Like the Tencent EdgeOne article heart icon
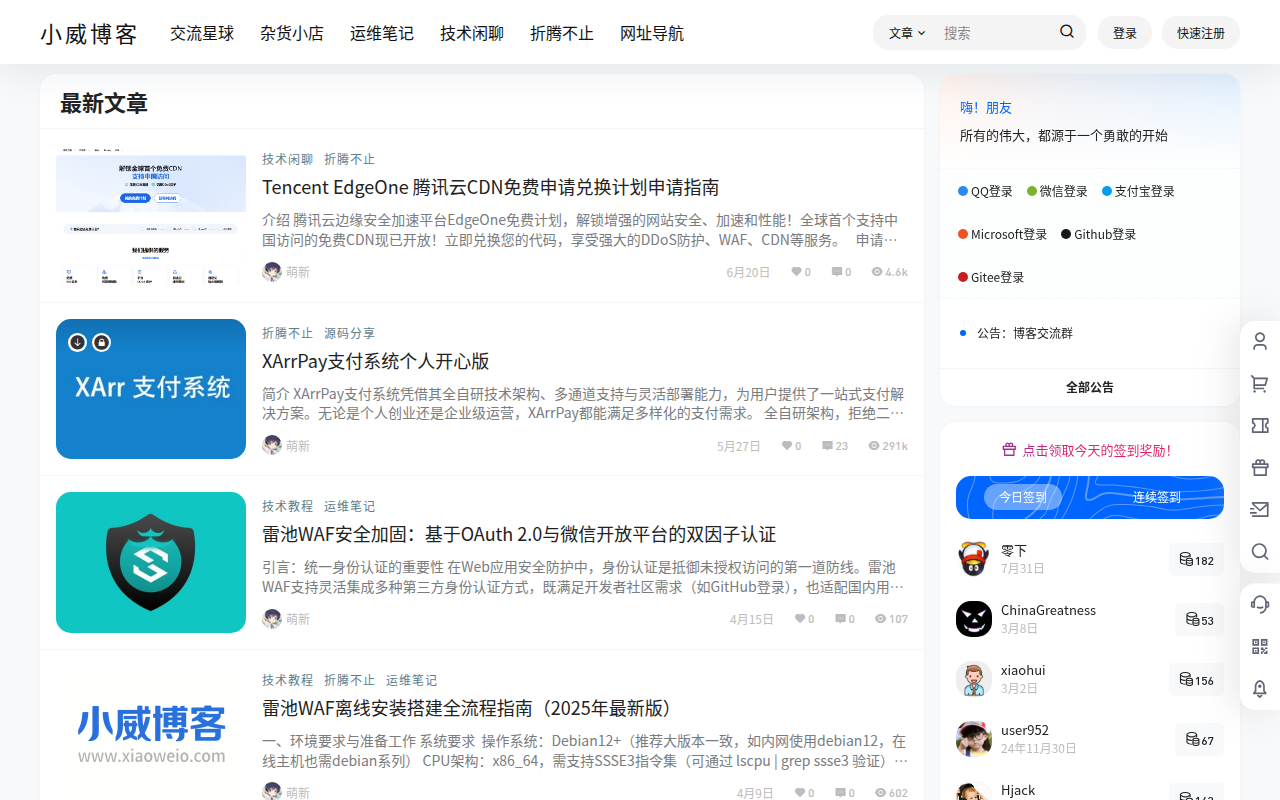1280x800 pixels. (797, 271)
